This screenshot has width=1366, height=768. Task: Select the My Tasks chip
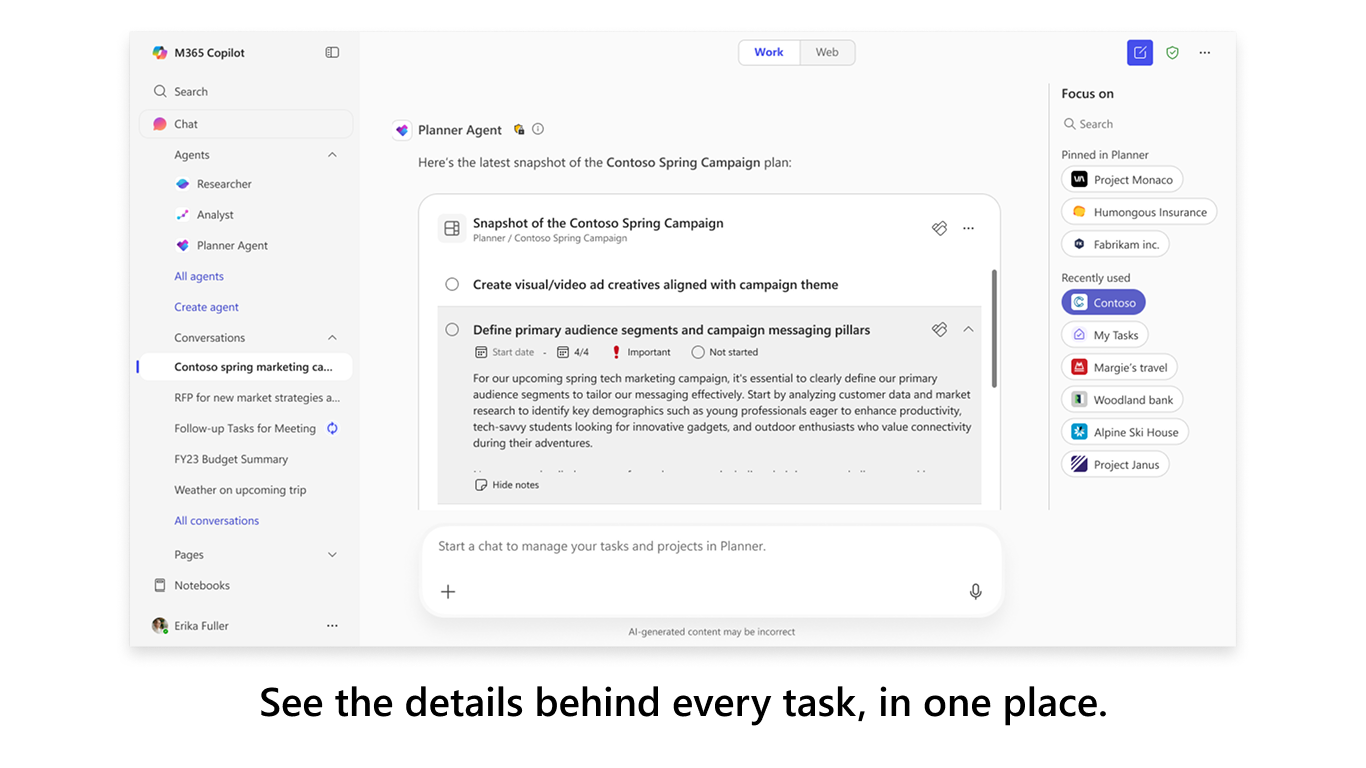pos(1105,335)
